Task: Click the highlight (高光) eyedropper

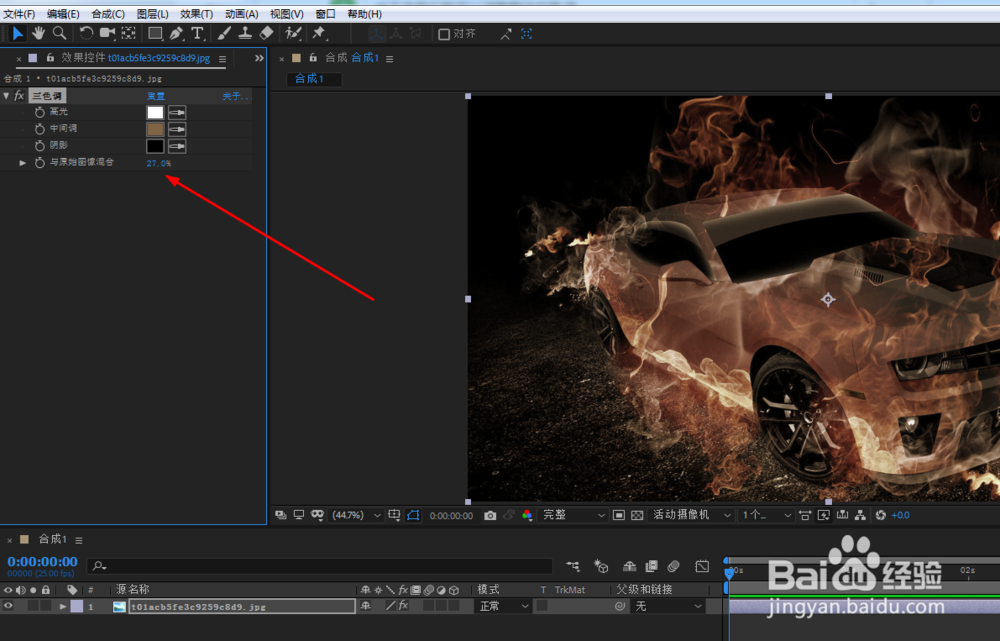Action: [x=177, y=112]
